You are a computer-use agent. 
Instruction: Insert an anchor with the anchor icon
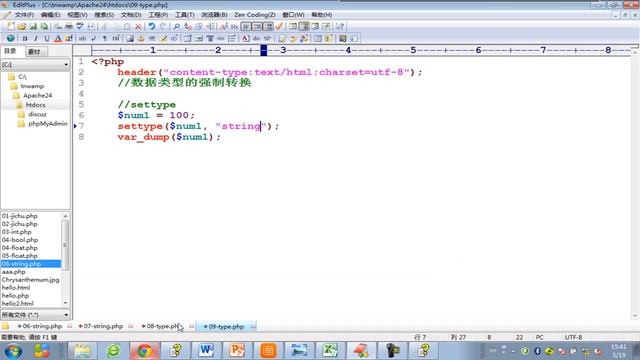pyautogui.click(x=141, y=38)
